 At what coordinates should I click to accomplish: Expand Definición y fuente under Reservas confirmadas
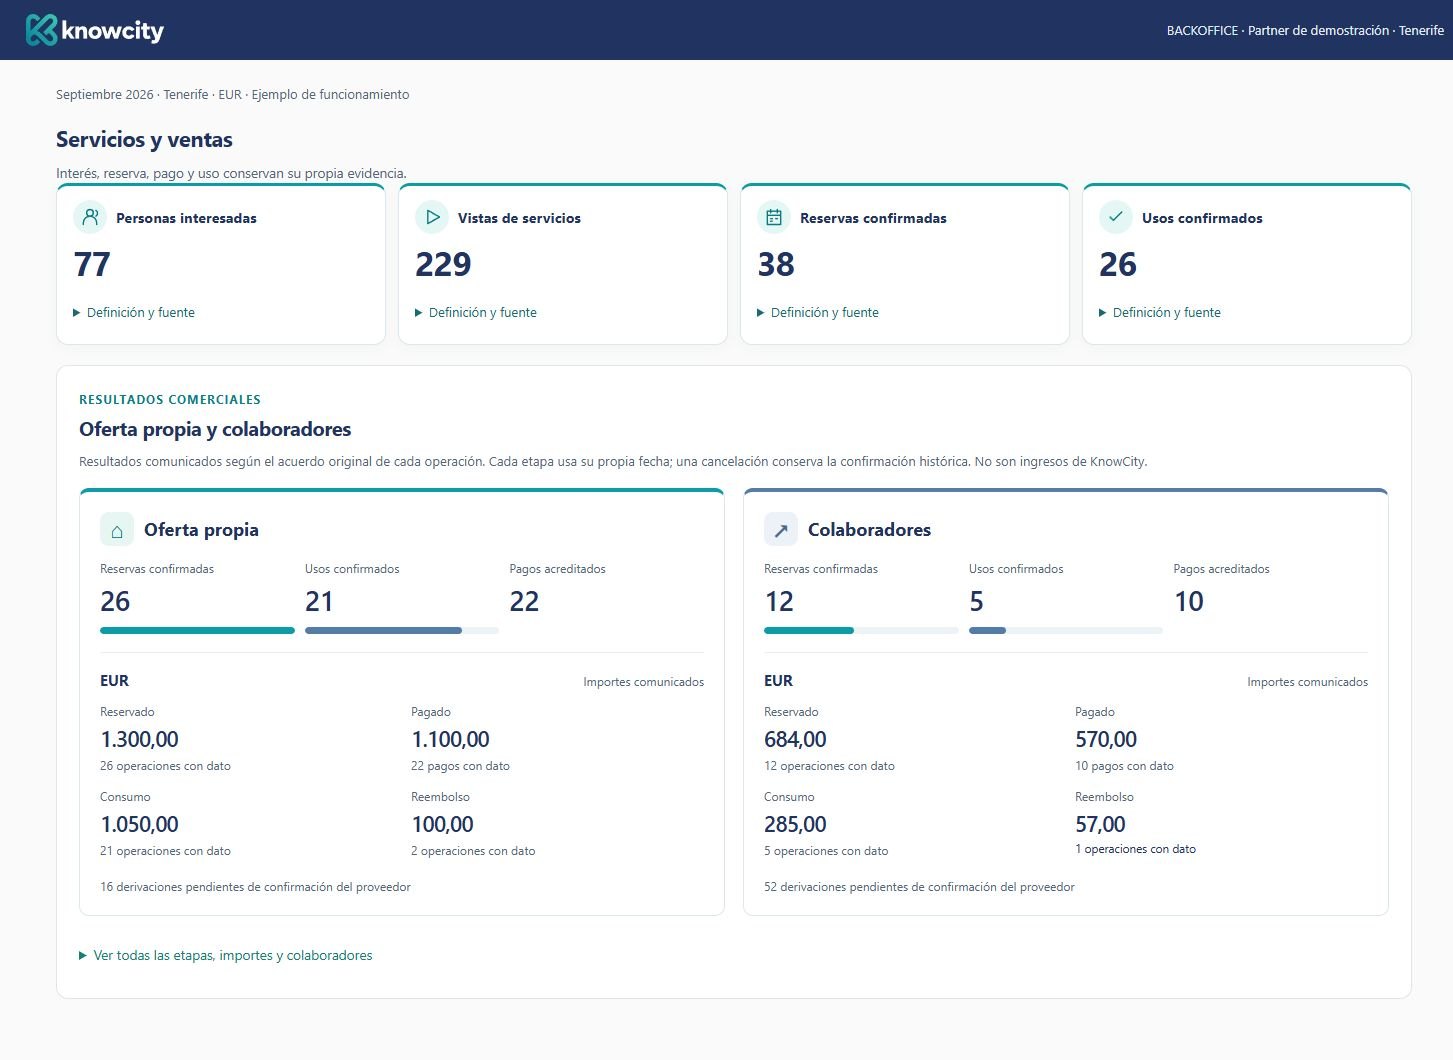pyautogui.click(x=818, y=313)
